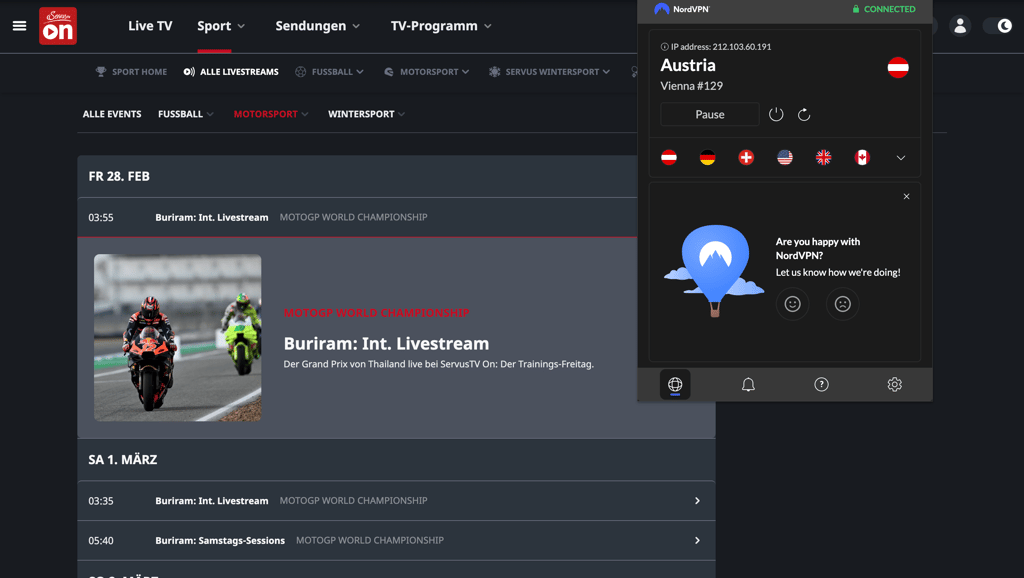Expand the Fussball event filter
The width and height of the screenshot is (1024, 578).
(x=186, y=114)
